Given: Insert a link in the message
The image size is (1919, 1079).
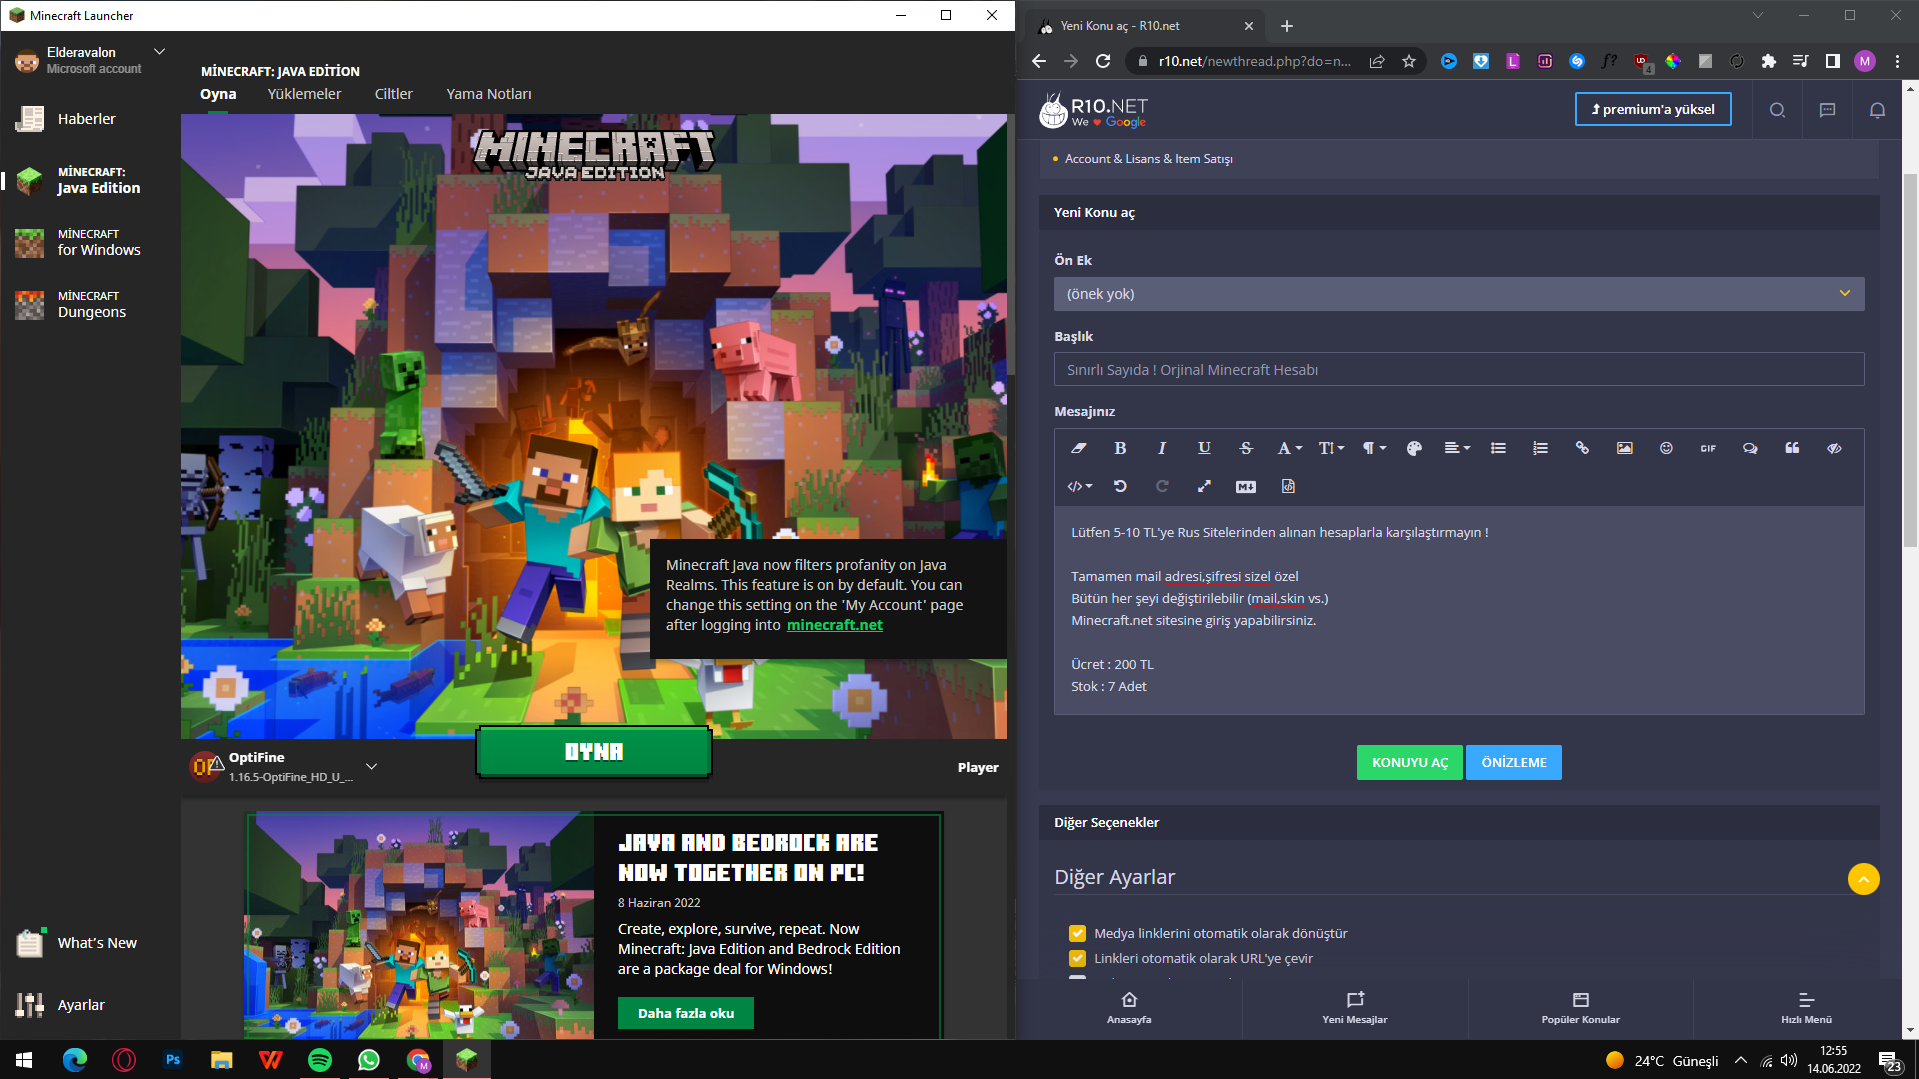Looking at the screenshot, I should tap(1582, 448).
